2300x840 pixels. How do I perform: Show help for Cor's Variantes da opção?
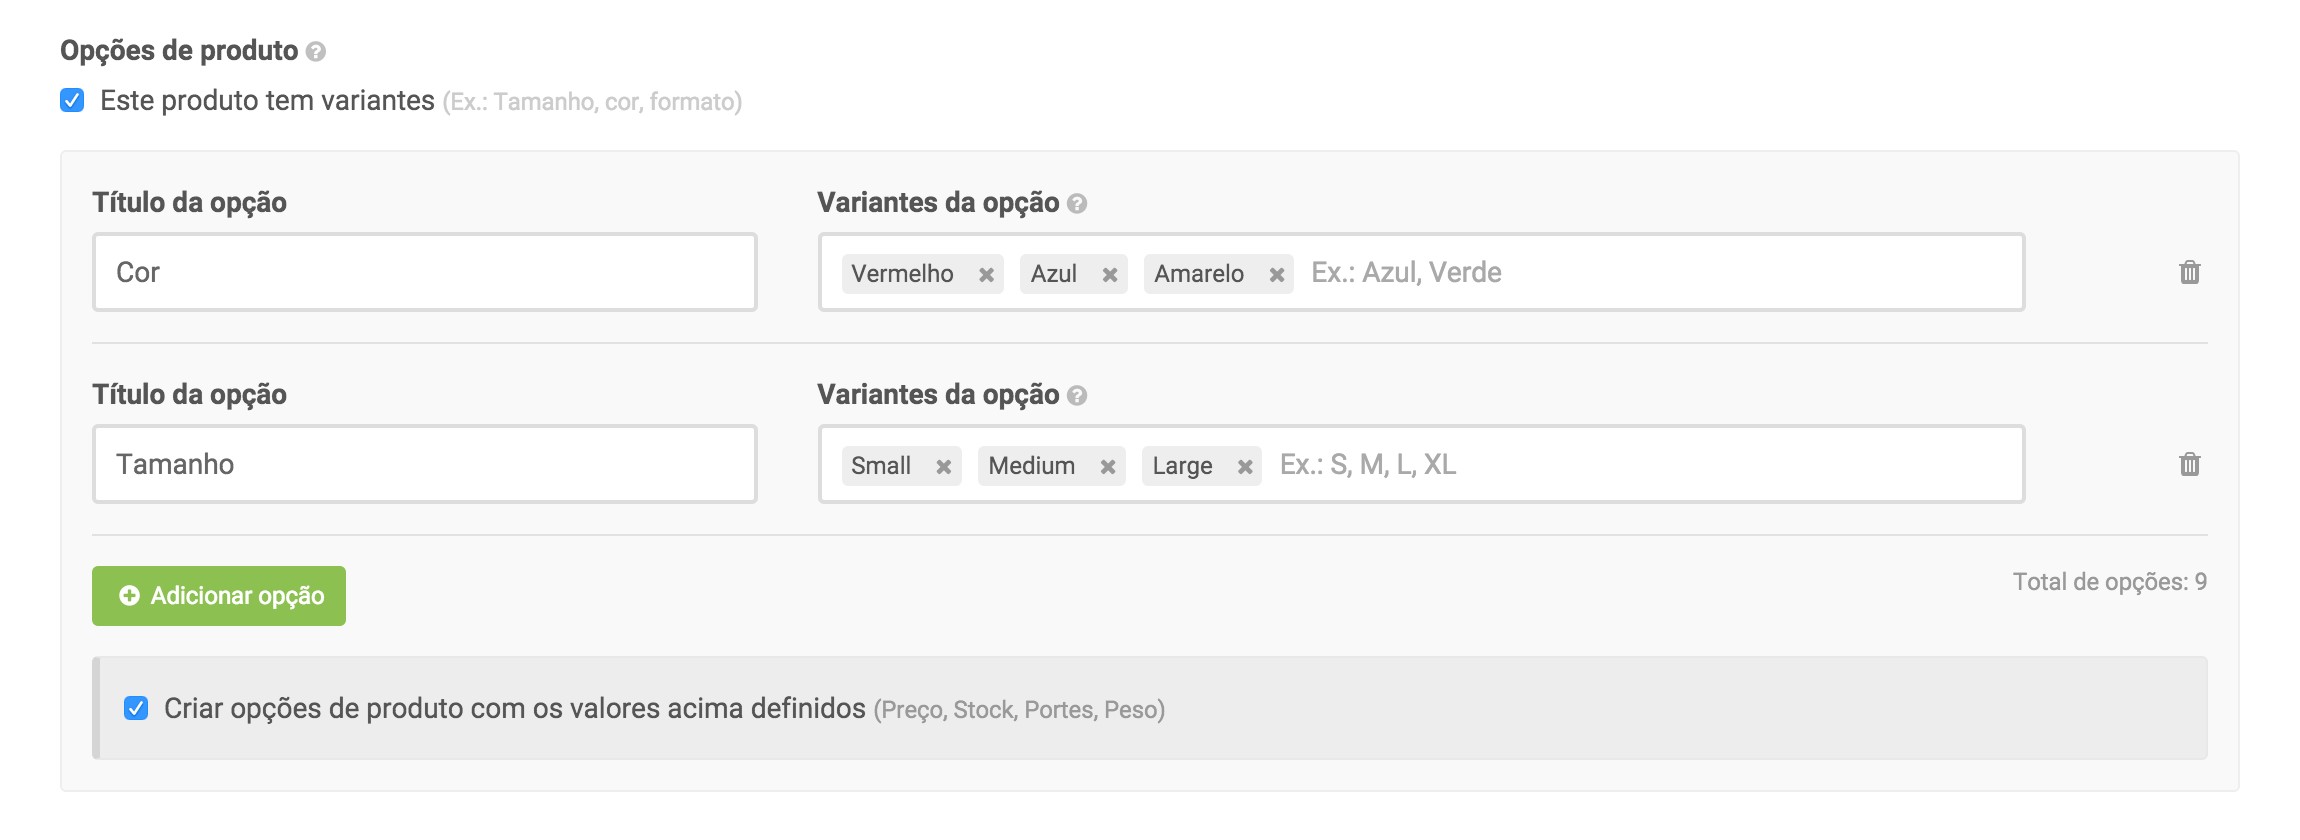pos(1077,204)
